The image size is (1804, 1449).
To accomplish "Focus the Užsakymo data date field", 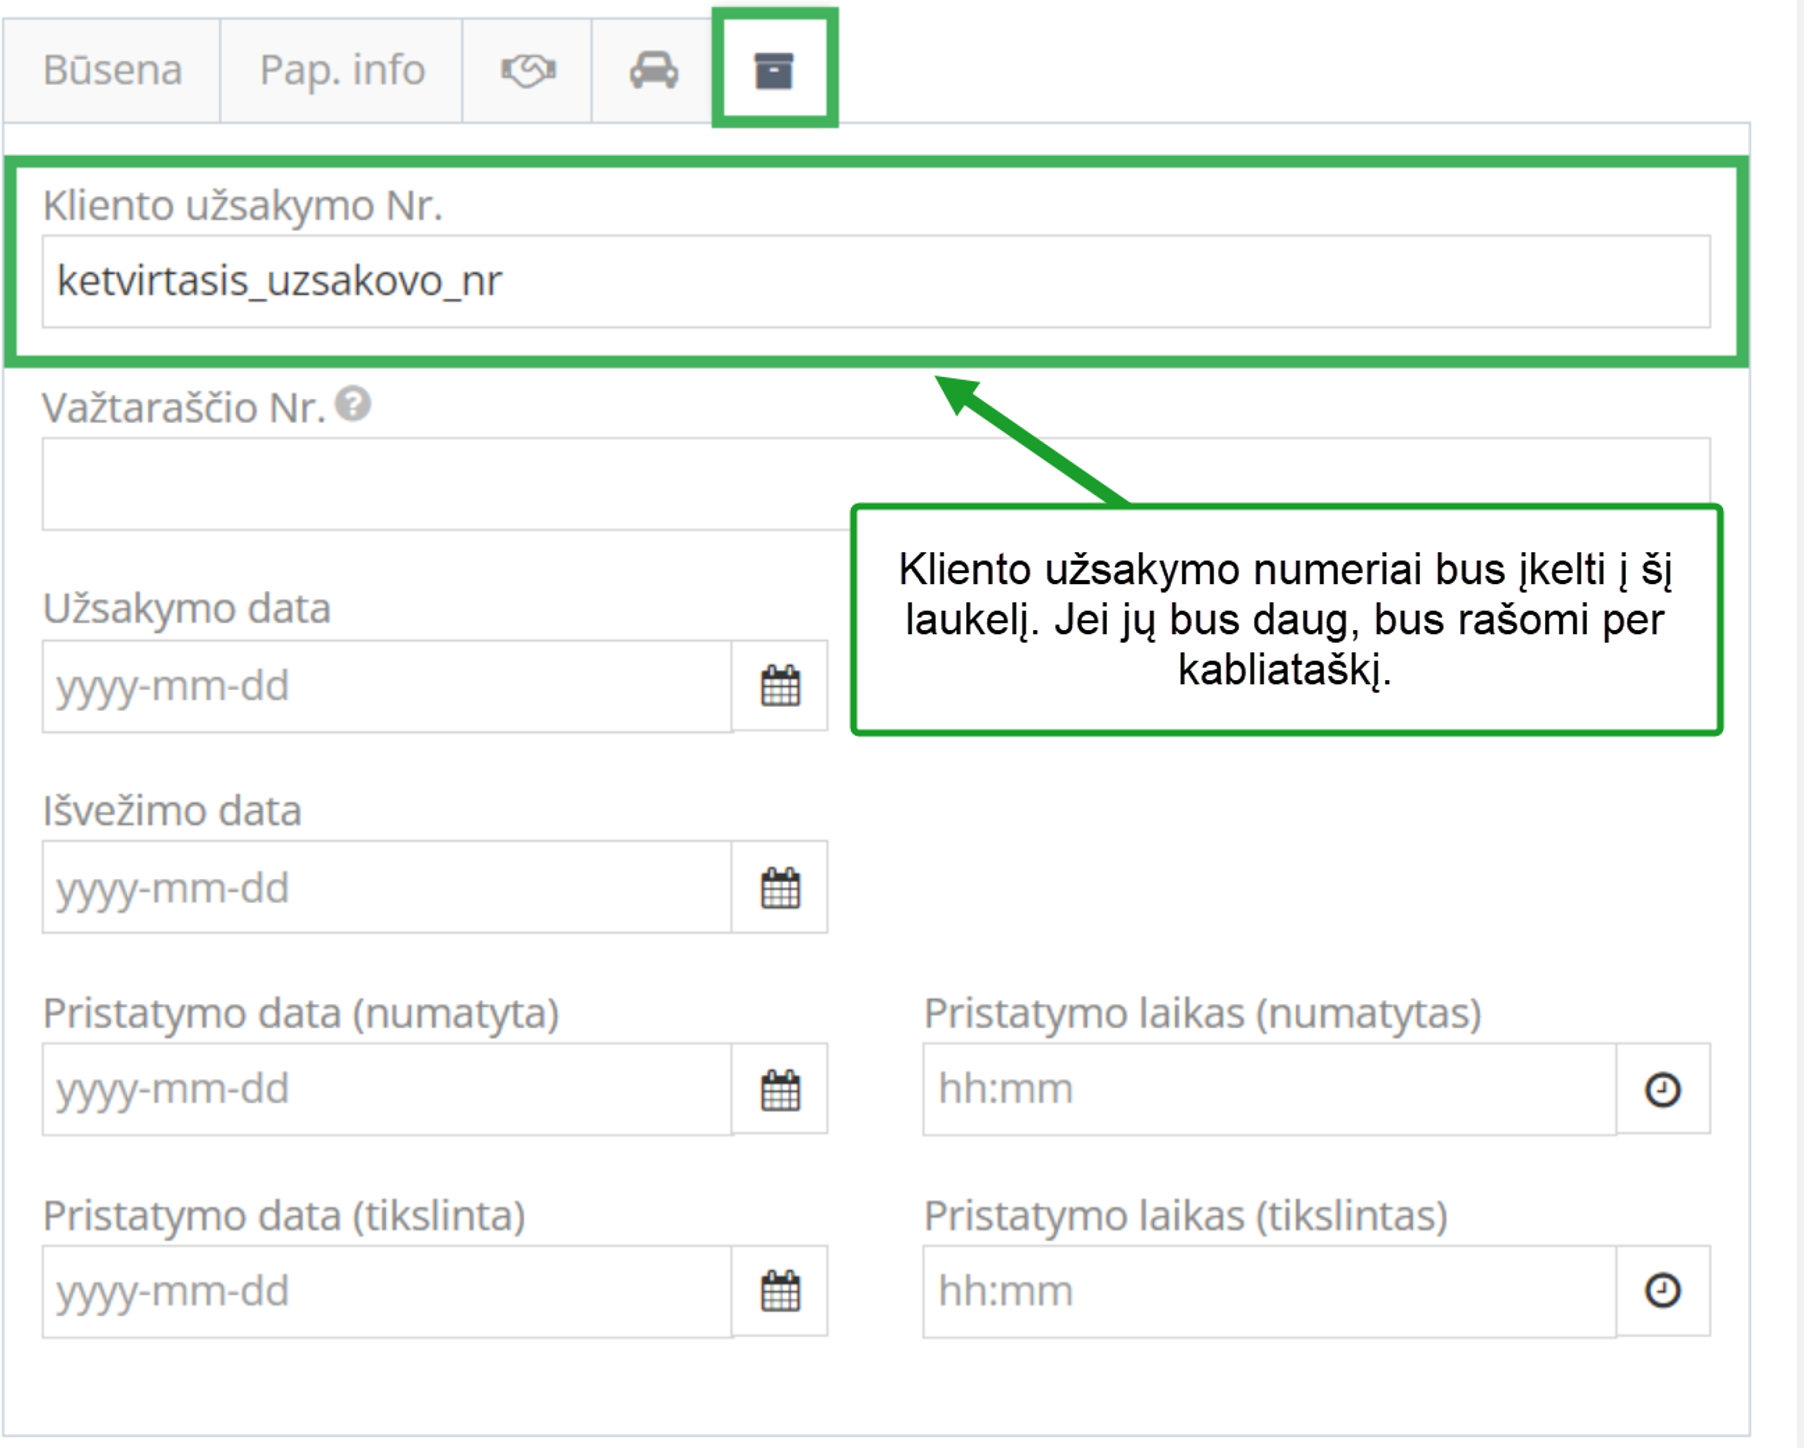I will coord(387,687).
